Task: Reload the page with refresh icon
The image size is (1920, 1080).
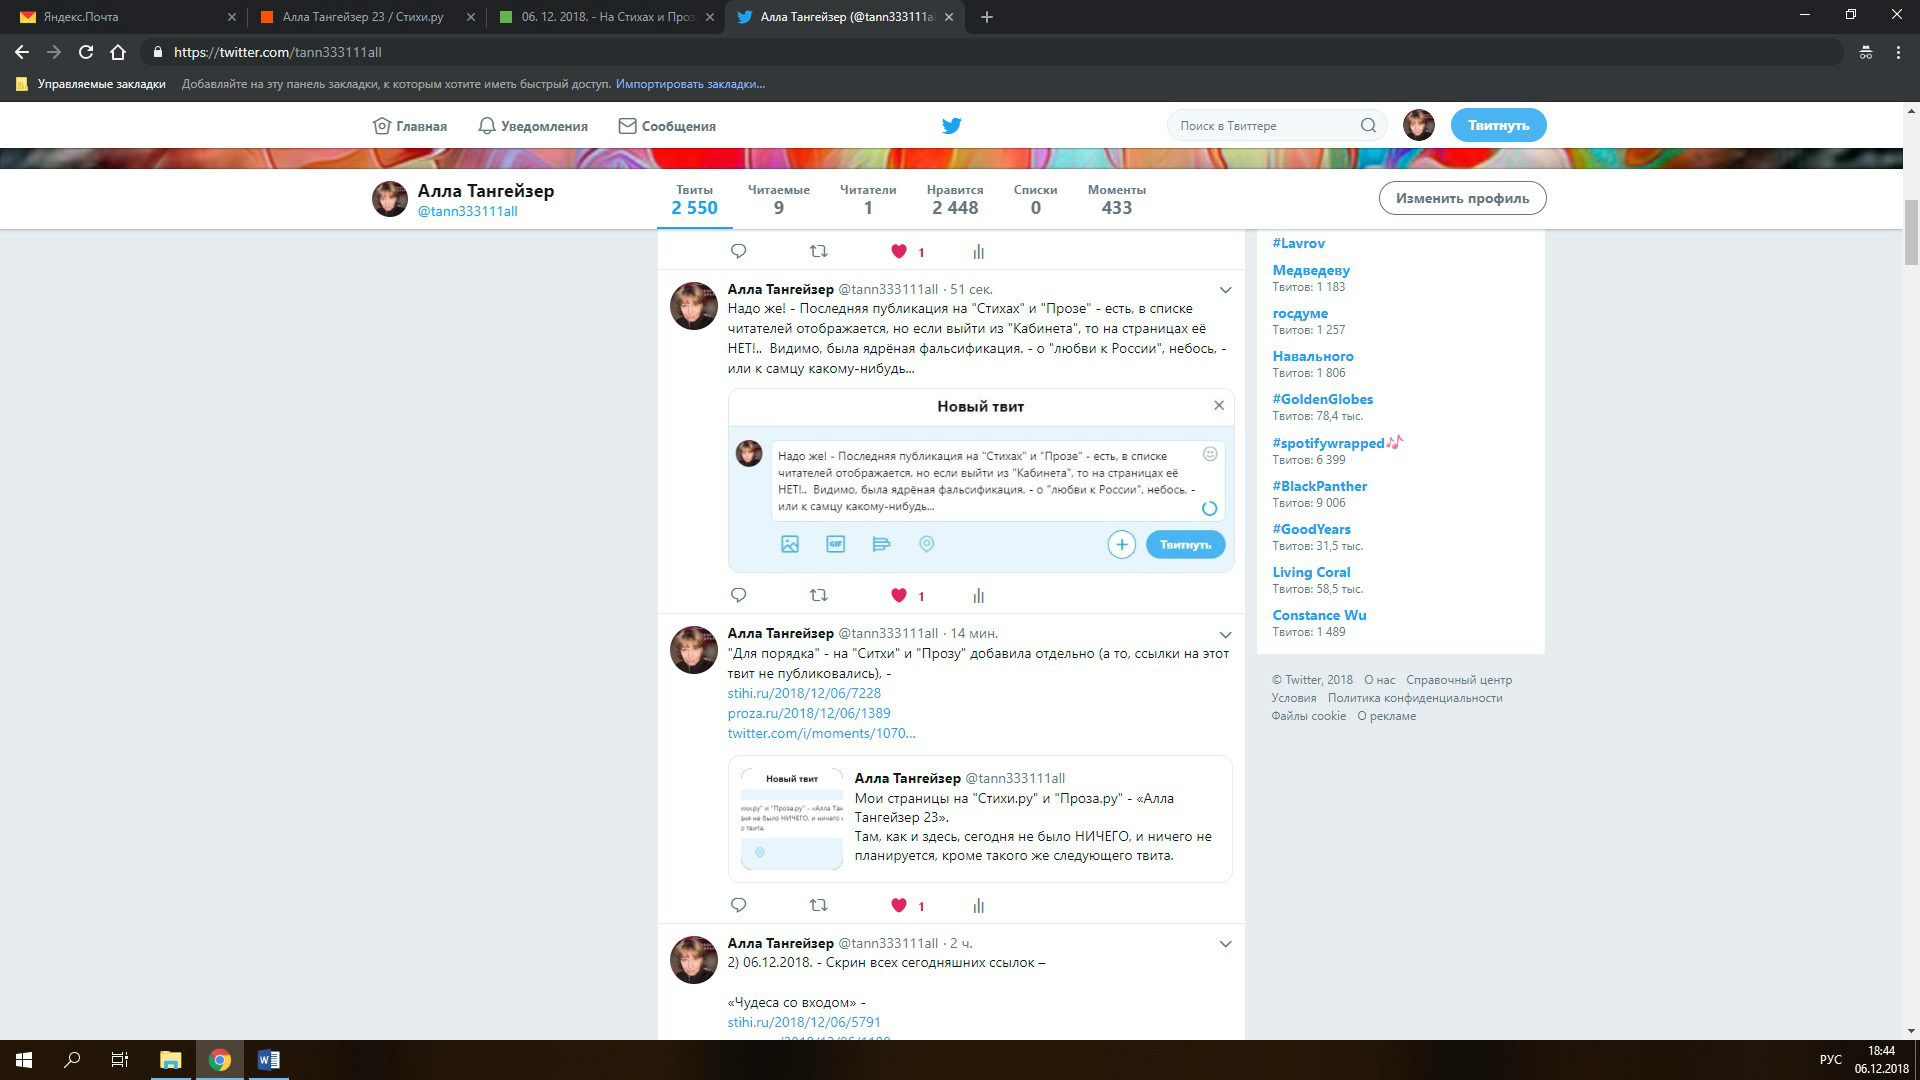Action: [x=86, y=52]
